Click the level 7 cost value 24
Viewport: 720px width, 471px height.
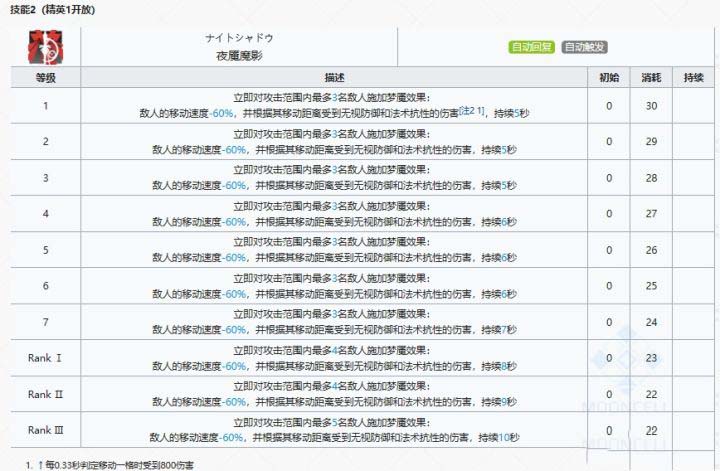(650, 322)
